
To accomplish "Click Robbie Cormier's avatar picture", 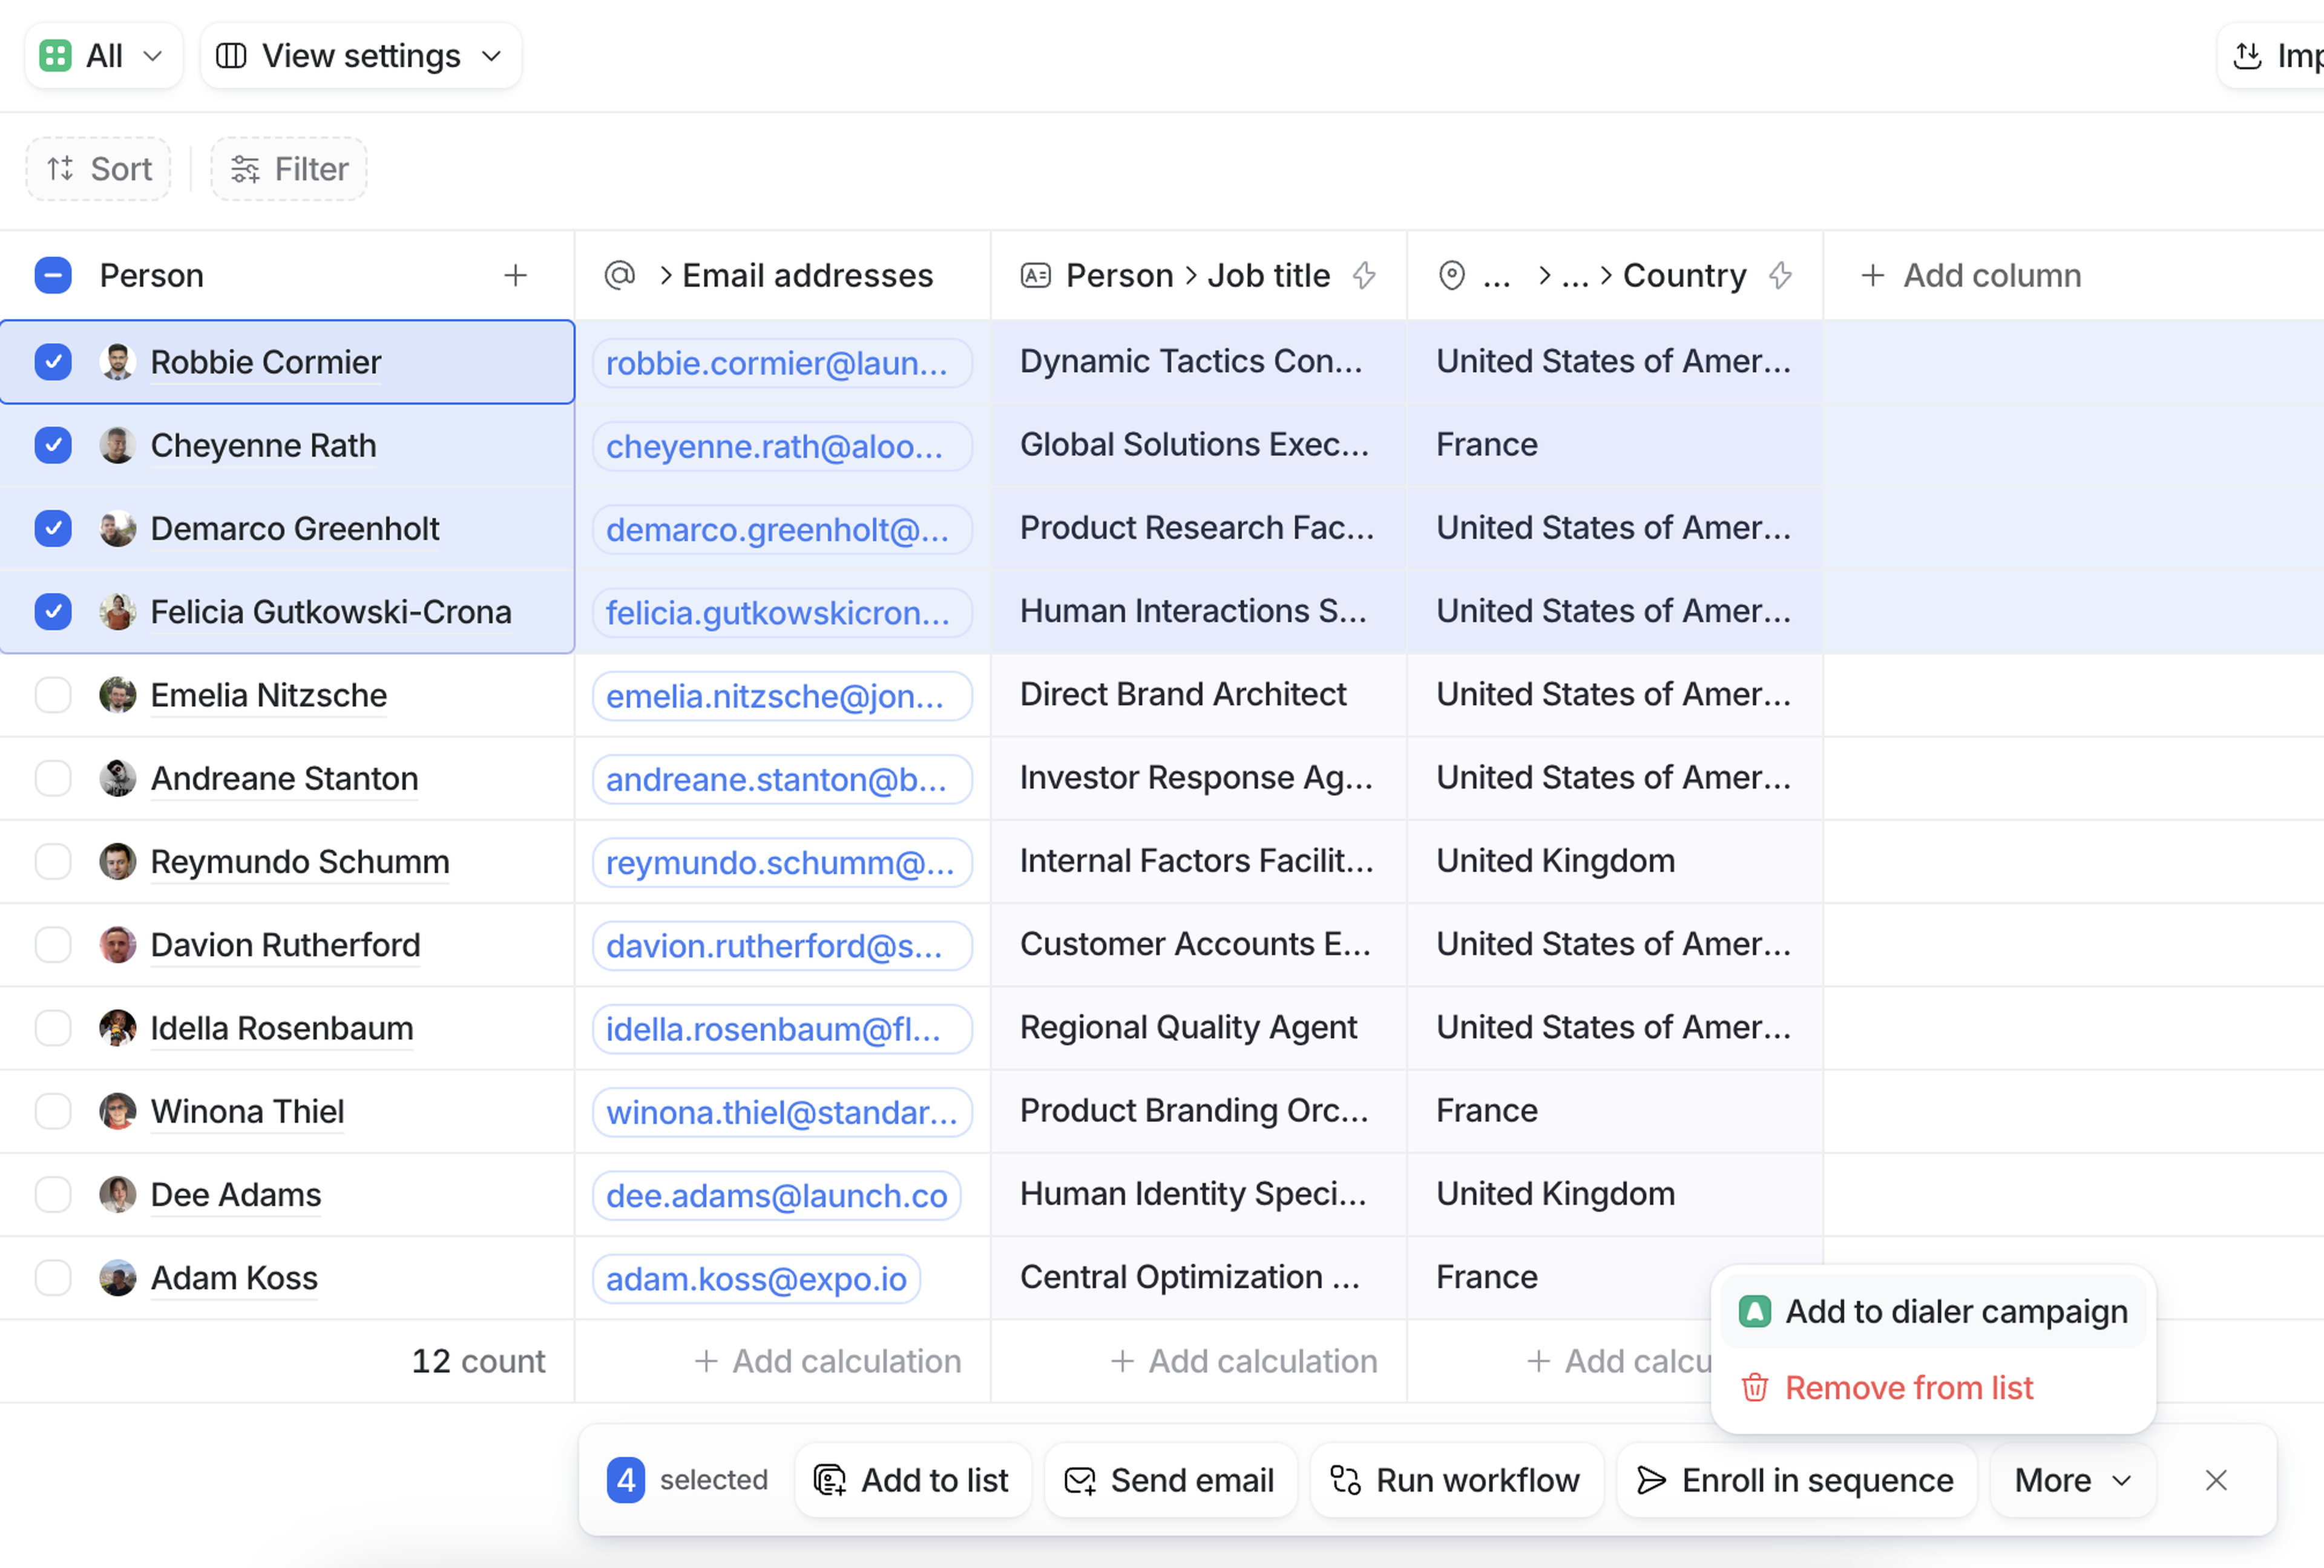I will point(118,362).
